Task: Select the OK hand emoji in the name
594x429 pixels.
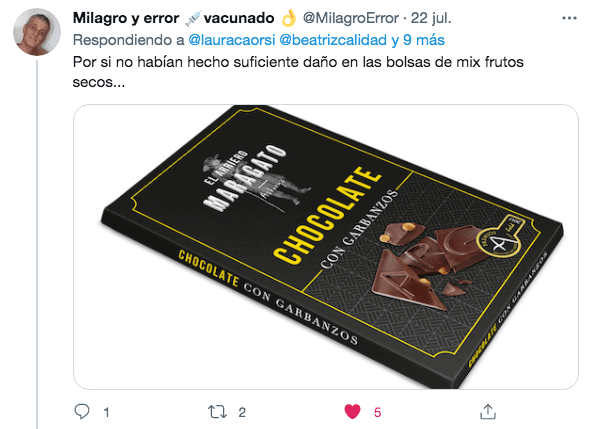Action: [289, 18]
